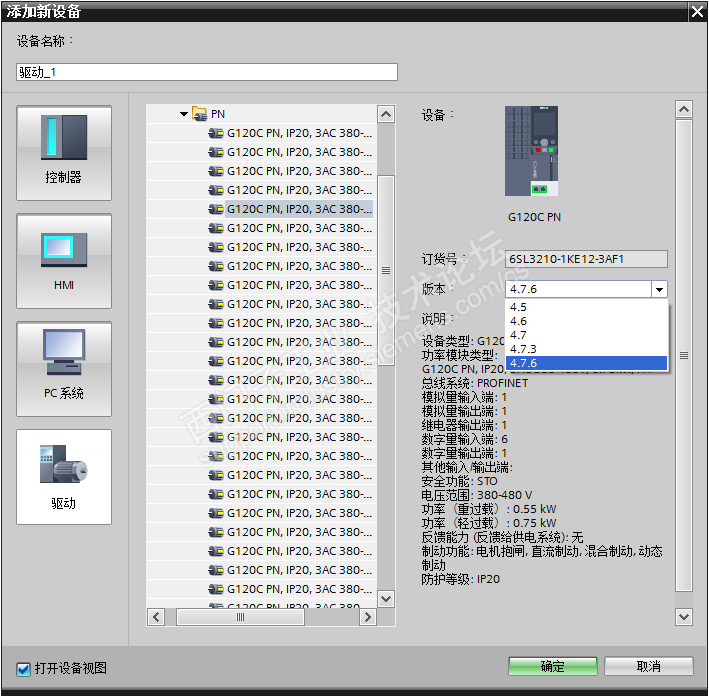The image size is (709, 697).
Task: Click the 防护等级: IP20 line
Action: pyautogui.click(x=460, y=579)
